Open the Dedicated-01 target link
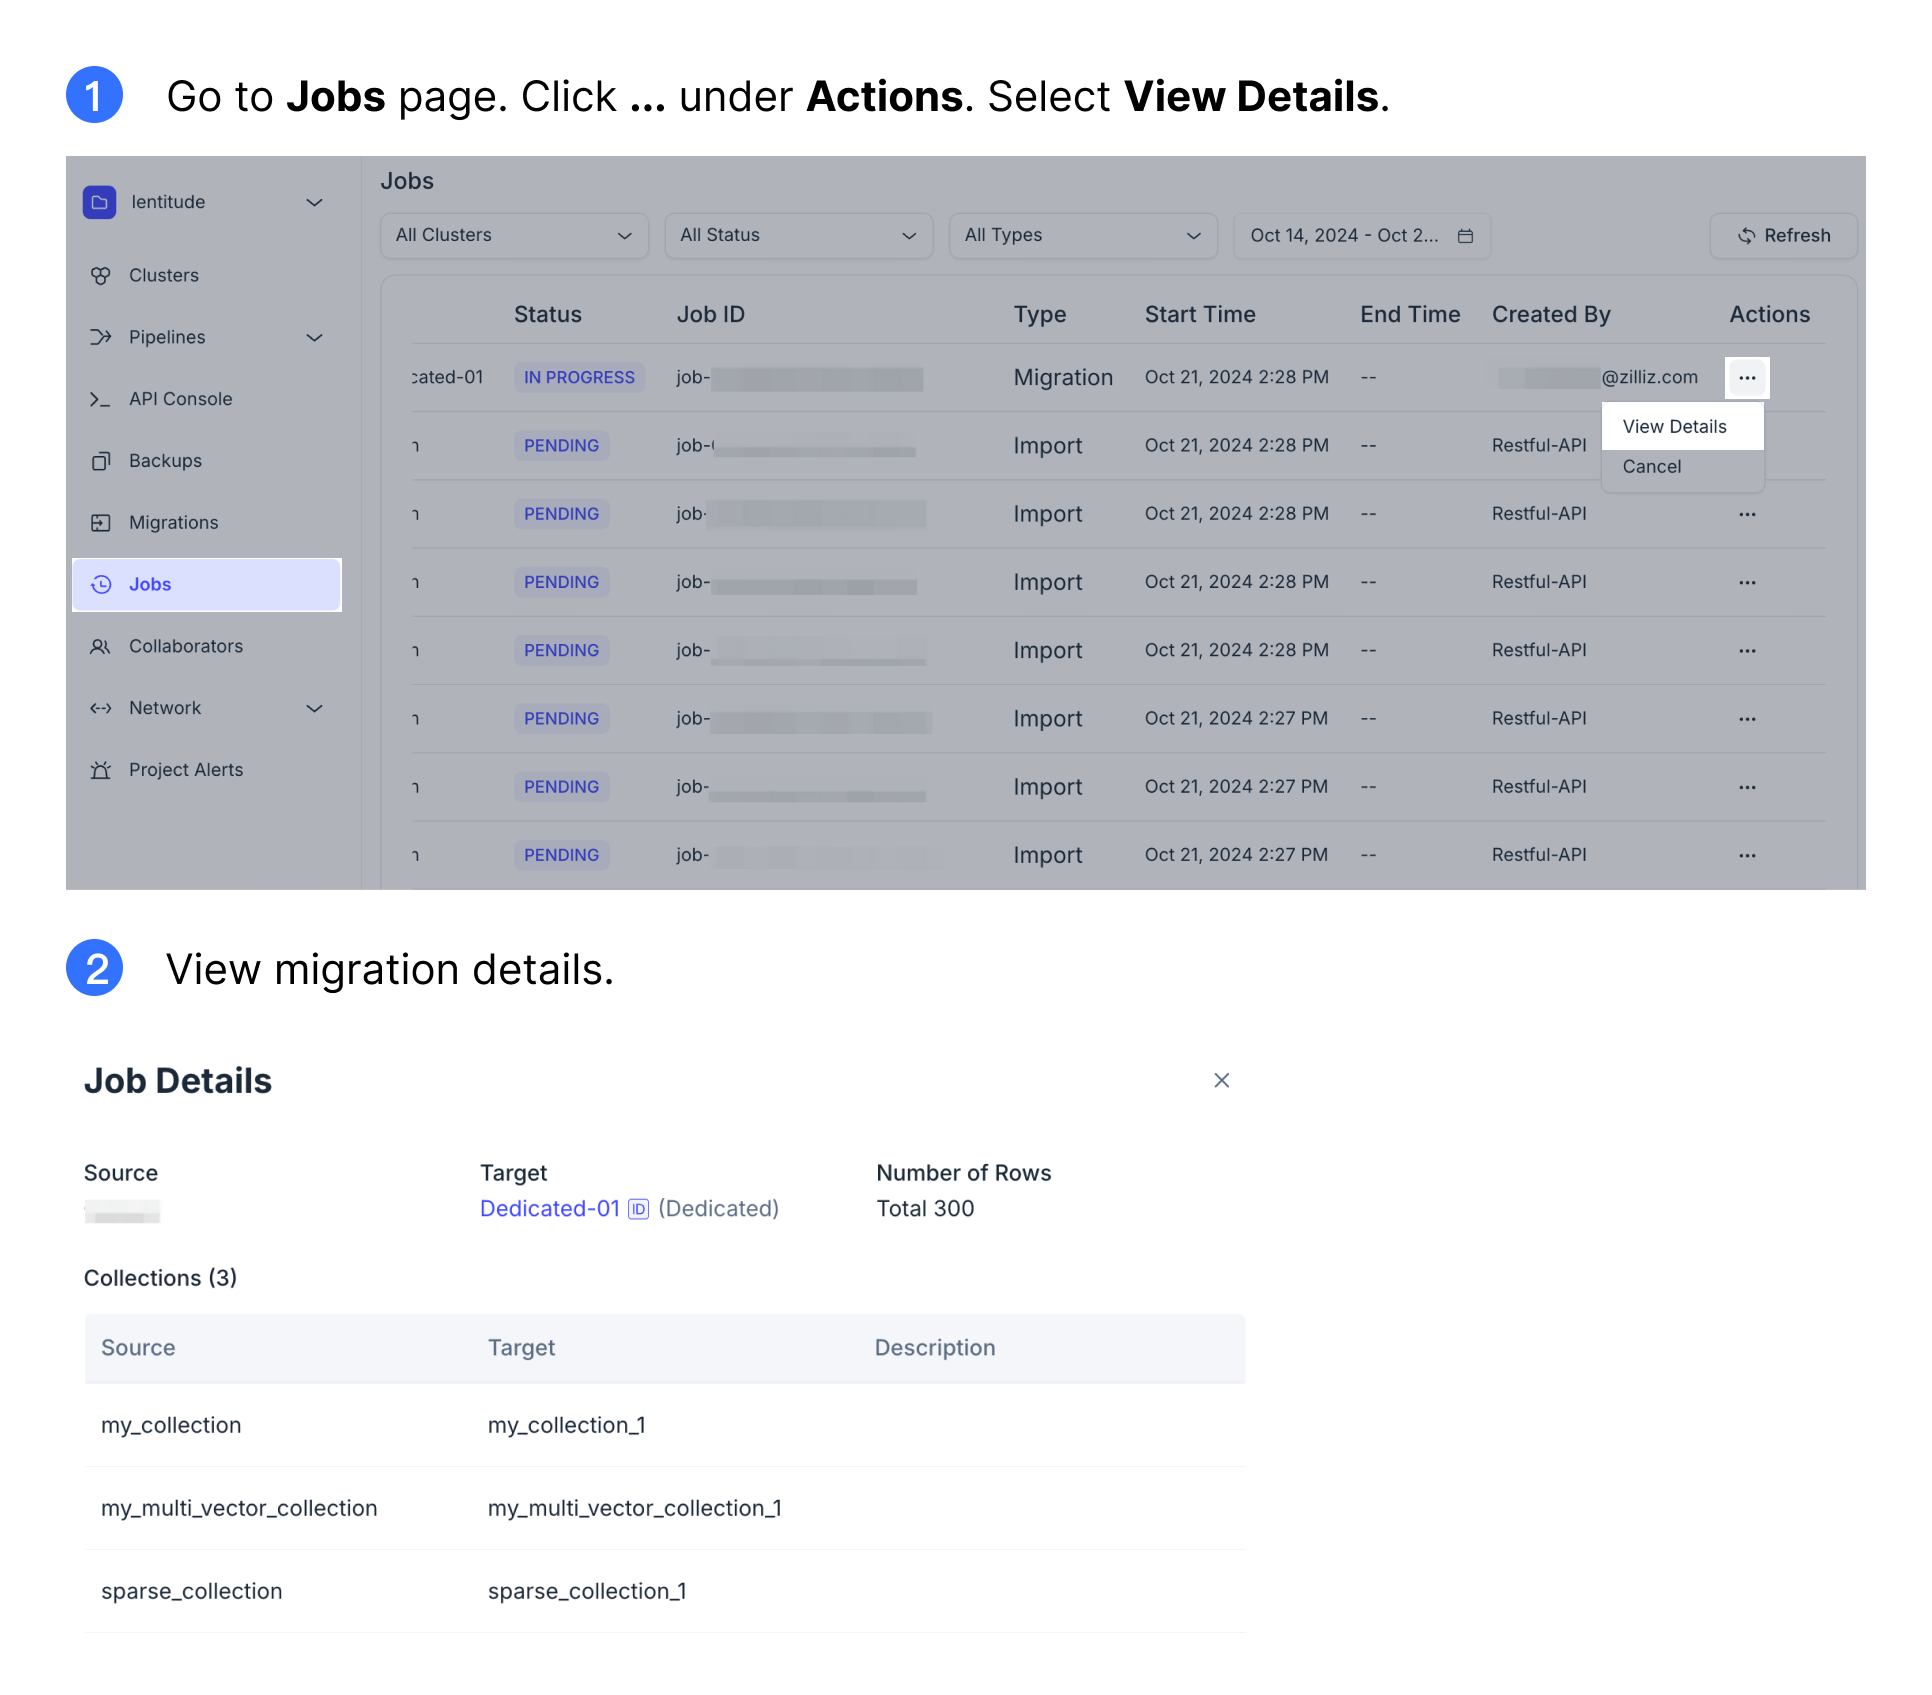Image resolution: width=1932 pixels, height=1695 pixels. click(549, 1209)
